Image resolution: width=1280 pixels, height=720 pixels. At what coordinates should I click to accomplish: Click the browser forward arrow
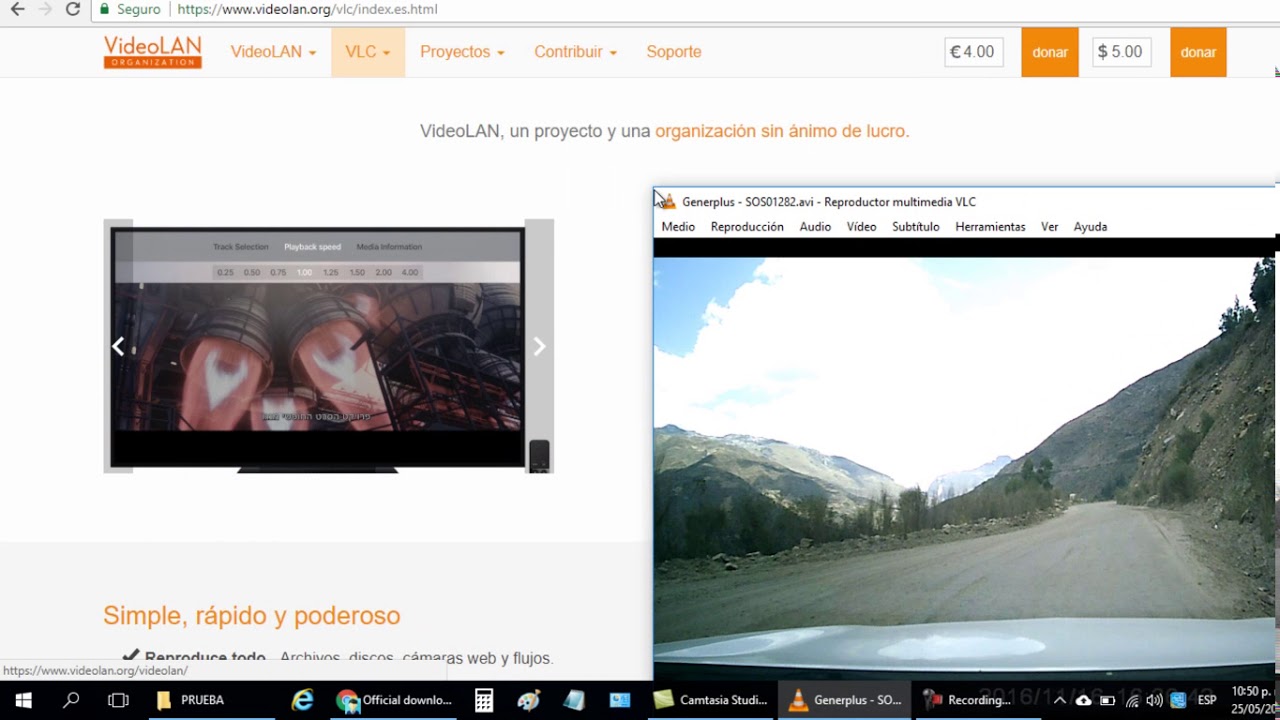[x=44, y=9]
